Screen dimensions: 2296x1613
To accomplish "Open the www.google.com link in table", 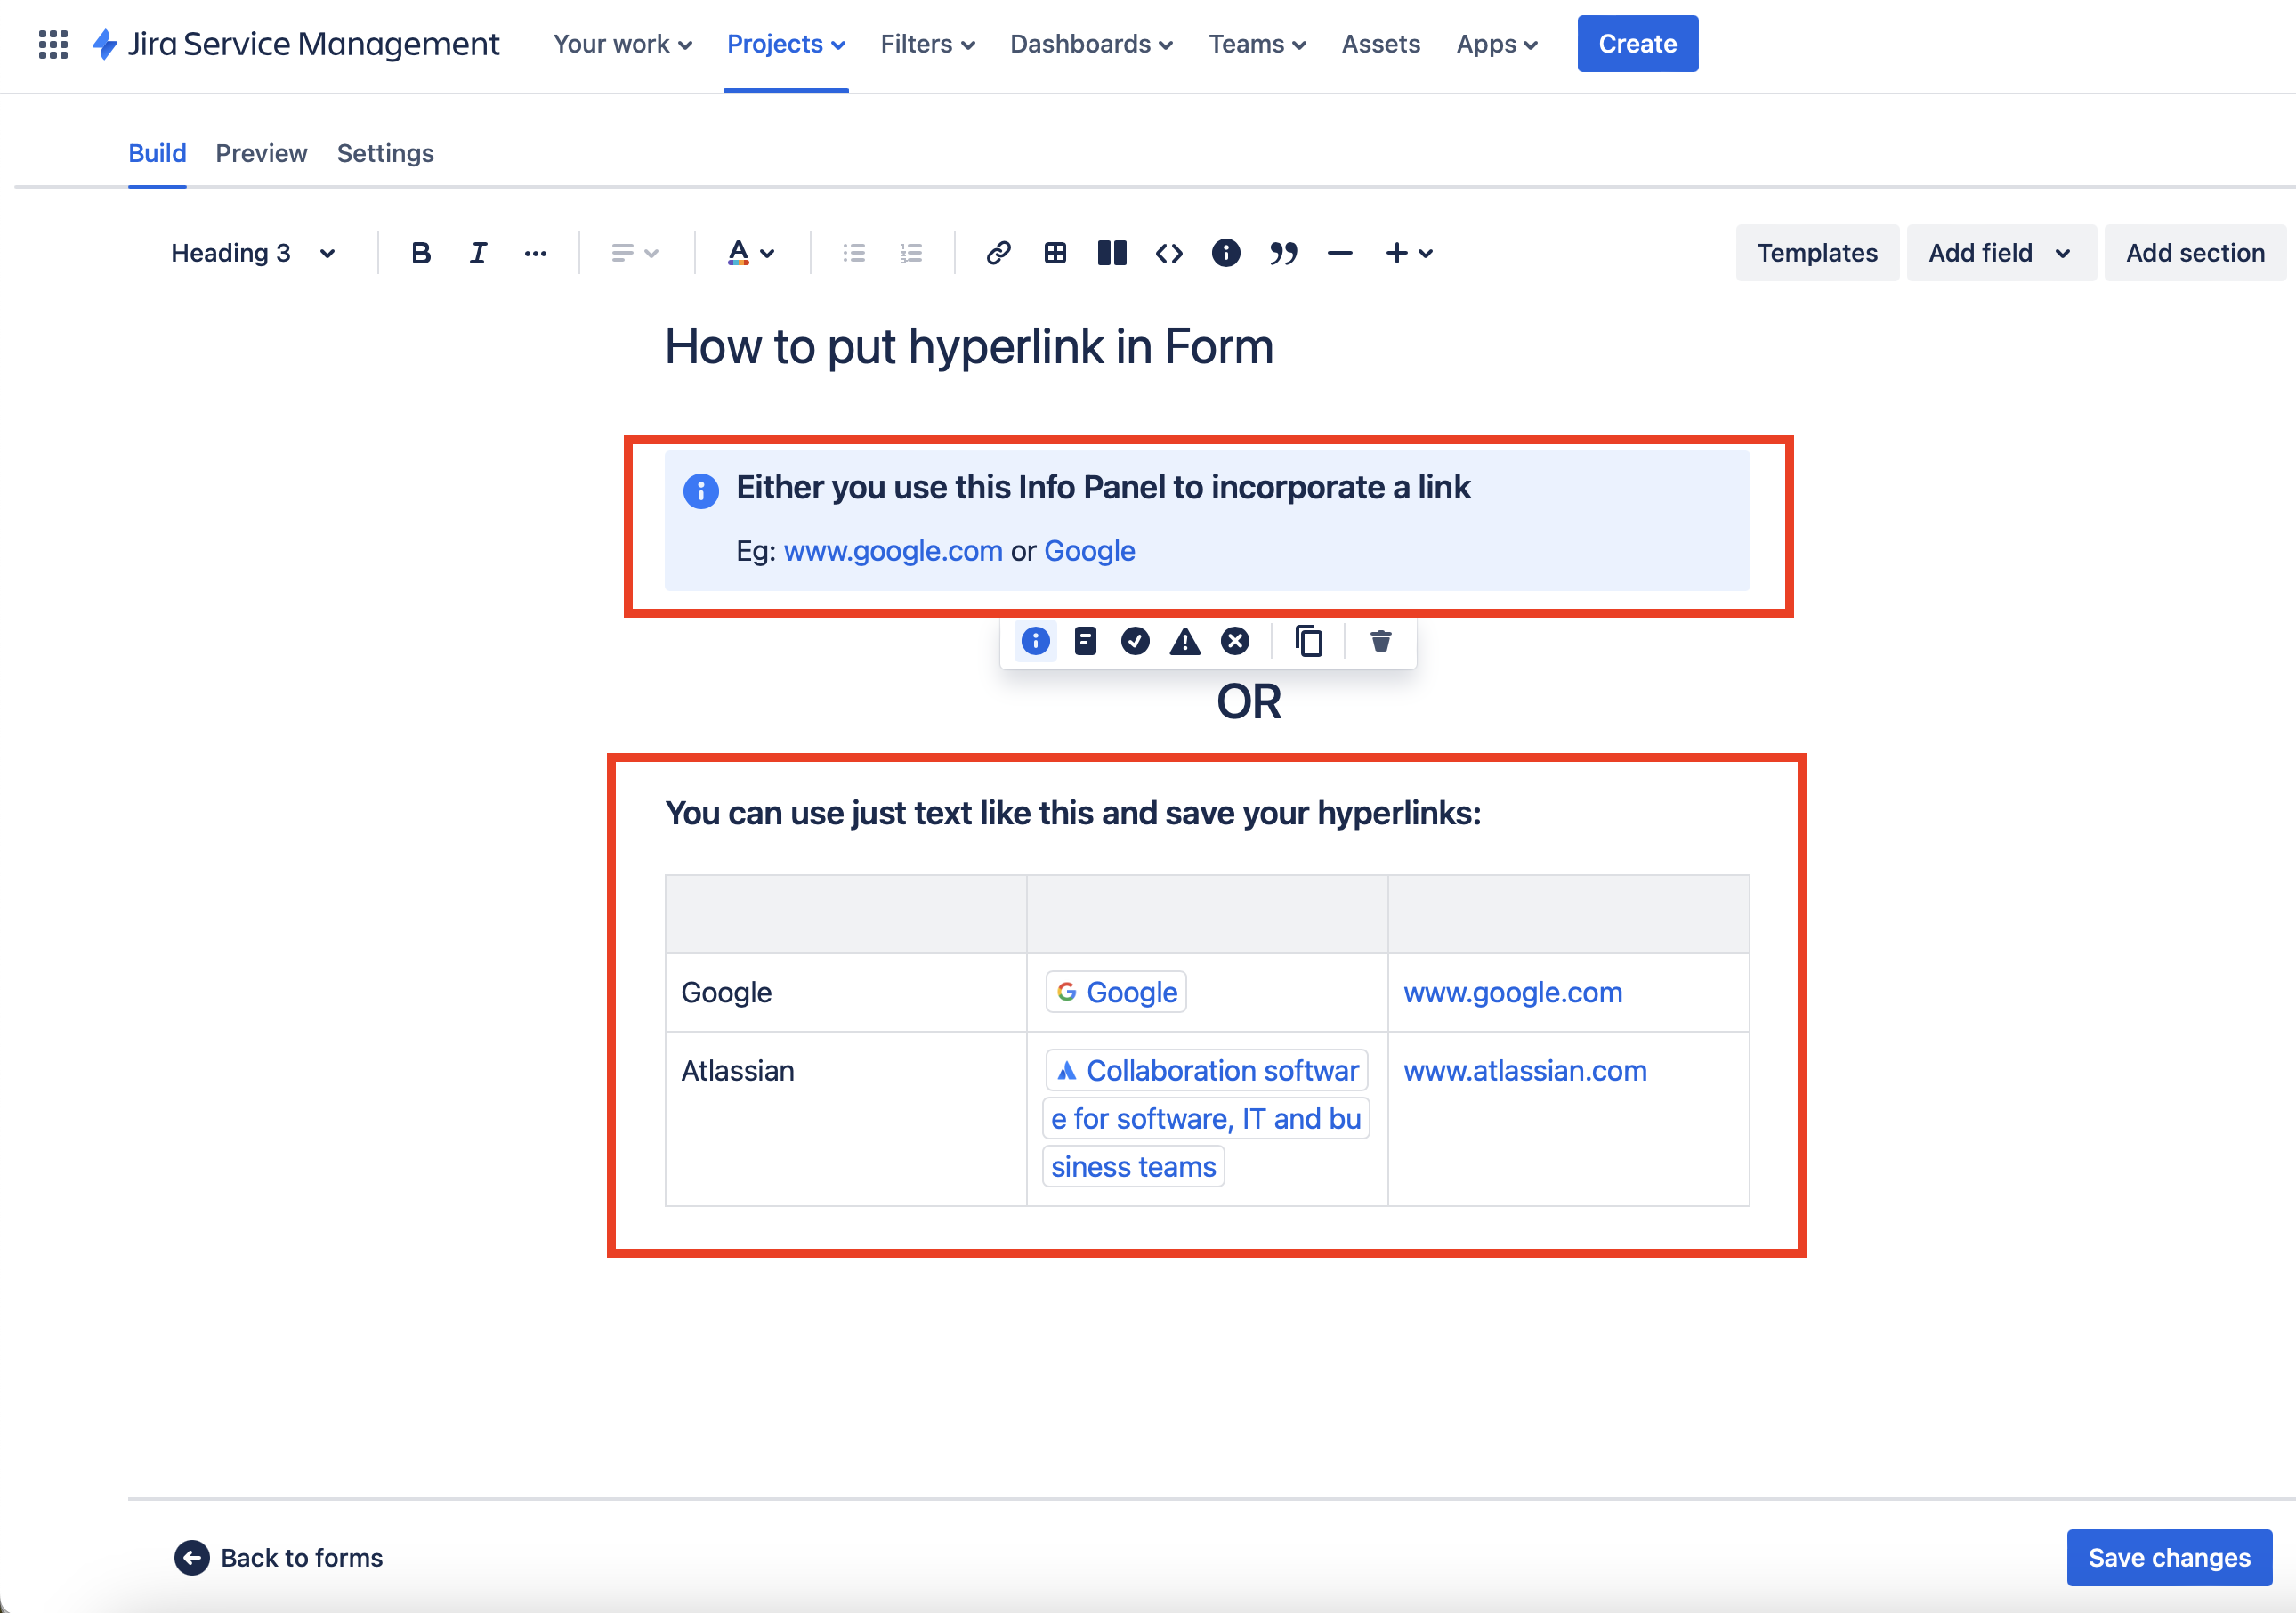I will [x=1512, y=992].
